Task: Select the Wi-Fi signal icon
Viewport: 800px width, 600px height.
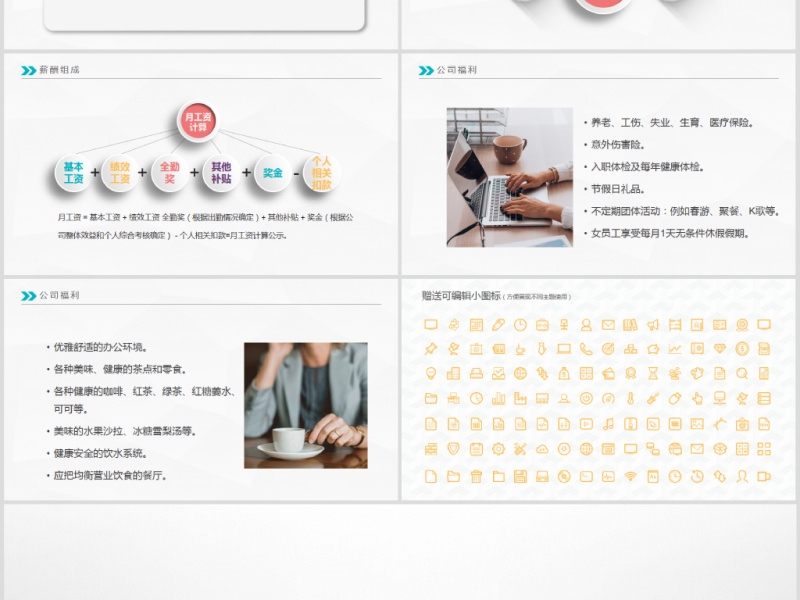Action: [x=629, y=472]
